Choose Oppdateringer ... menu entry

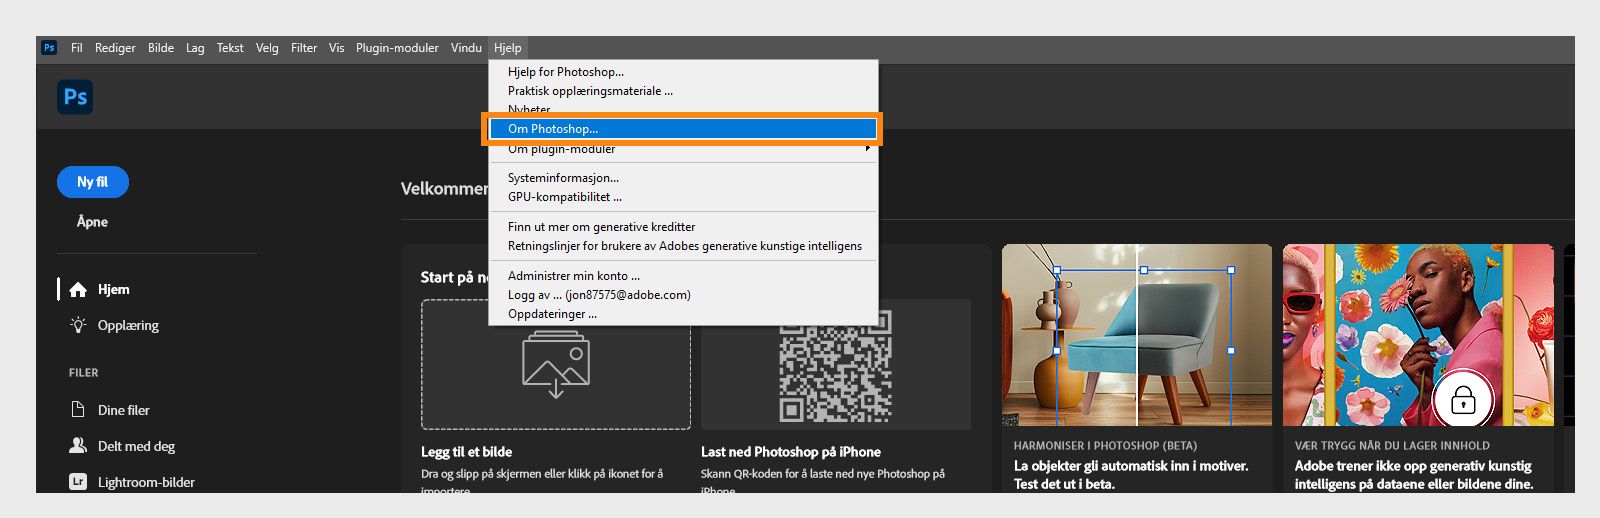[x=683, y=314]
